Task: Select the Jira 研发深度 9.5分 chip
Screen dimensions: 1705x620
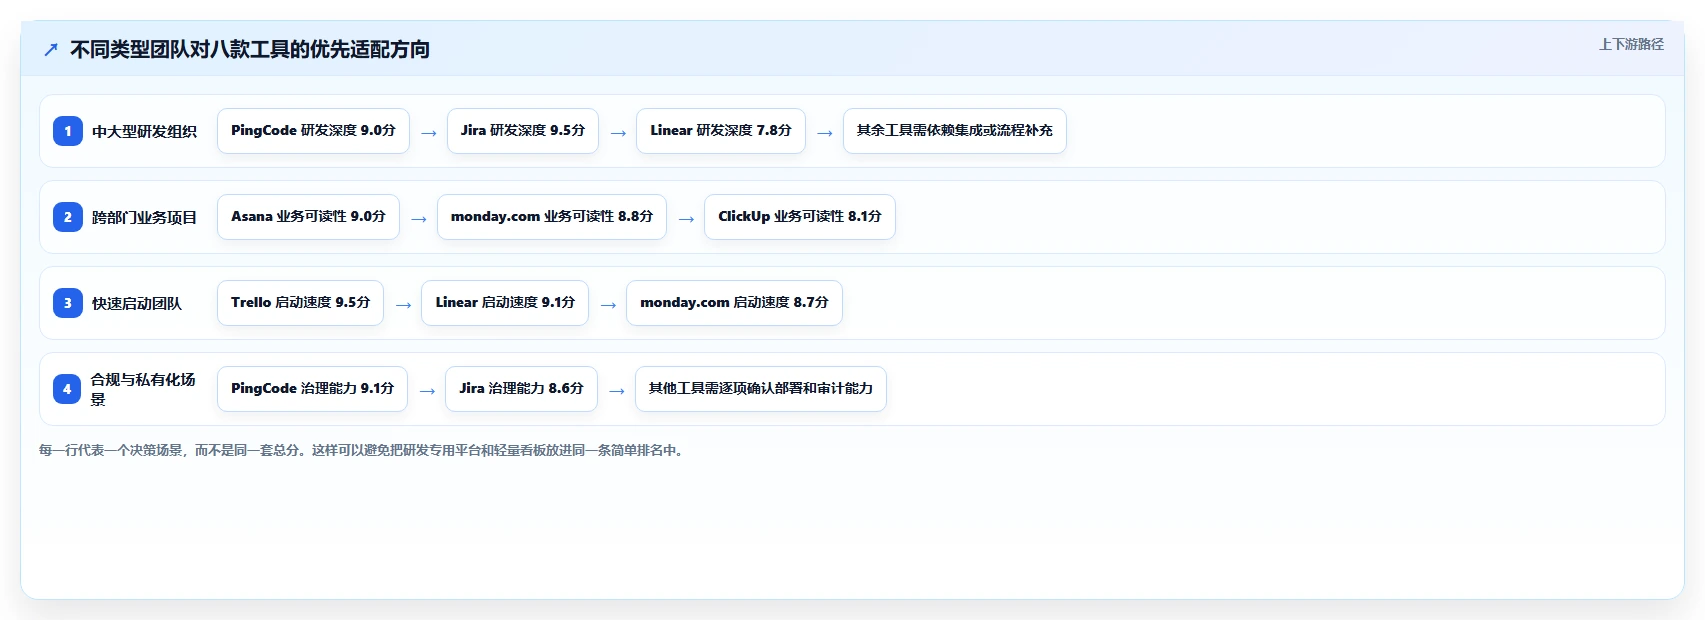Action: 523,131
